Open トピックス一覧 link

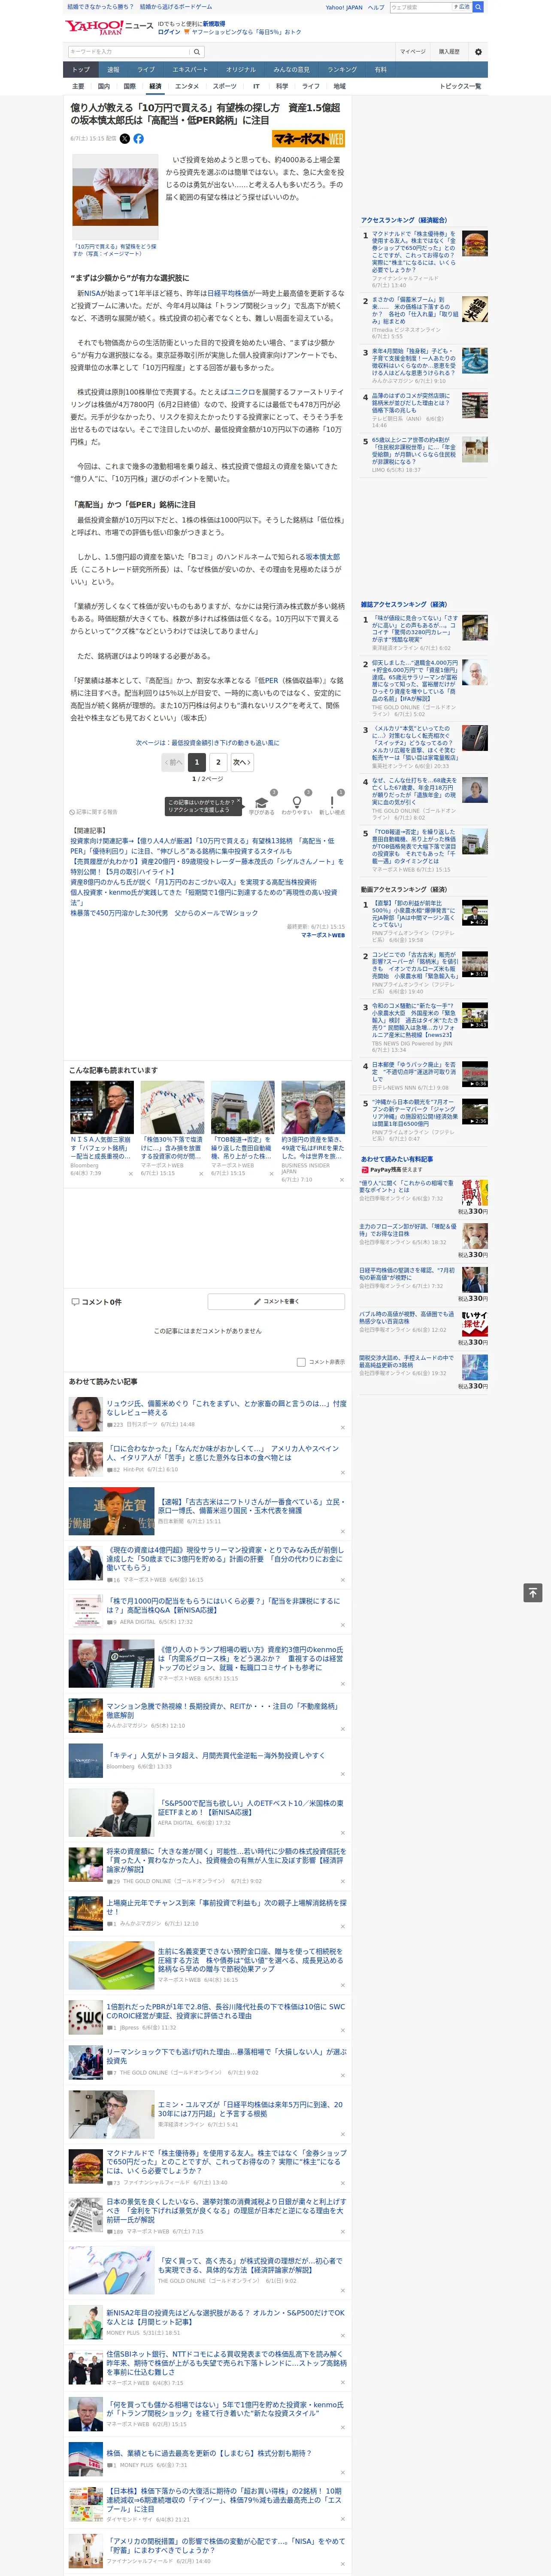click(x=460, y=86)
